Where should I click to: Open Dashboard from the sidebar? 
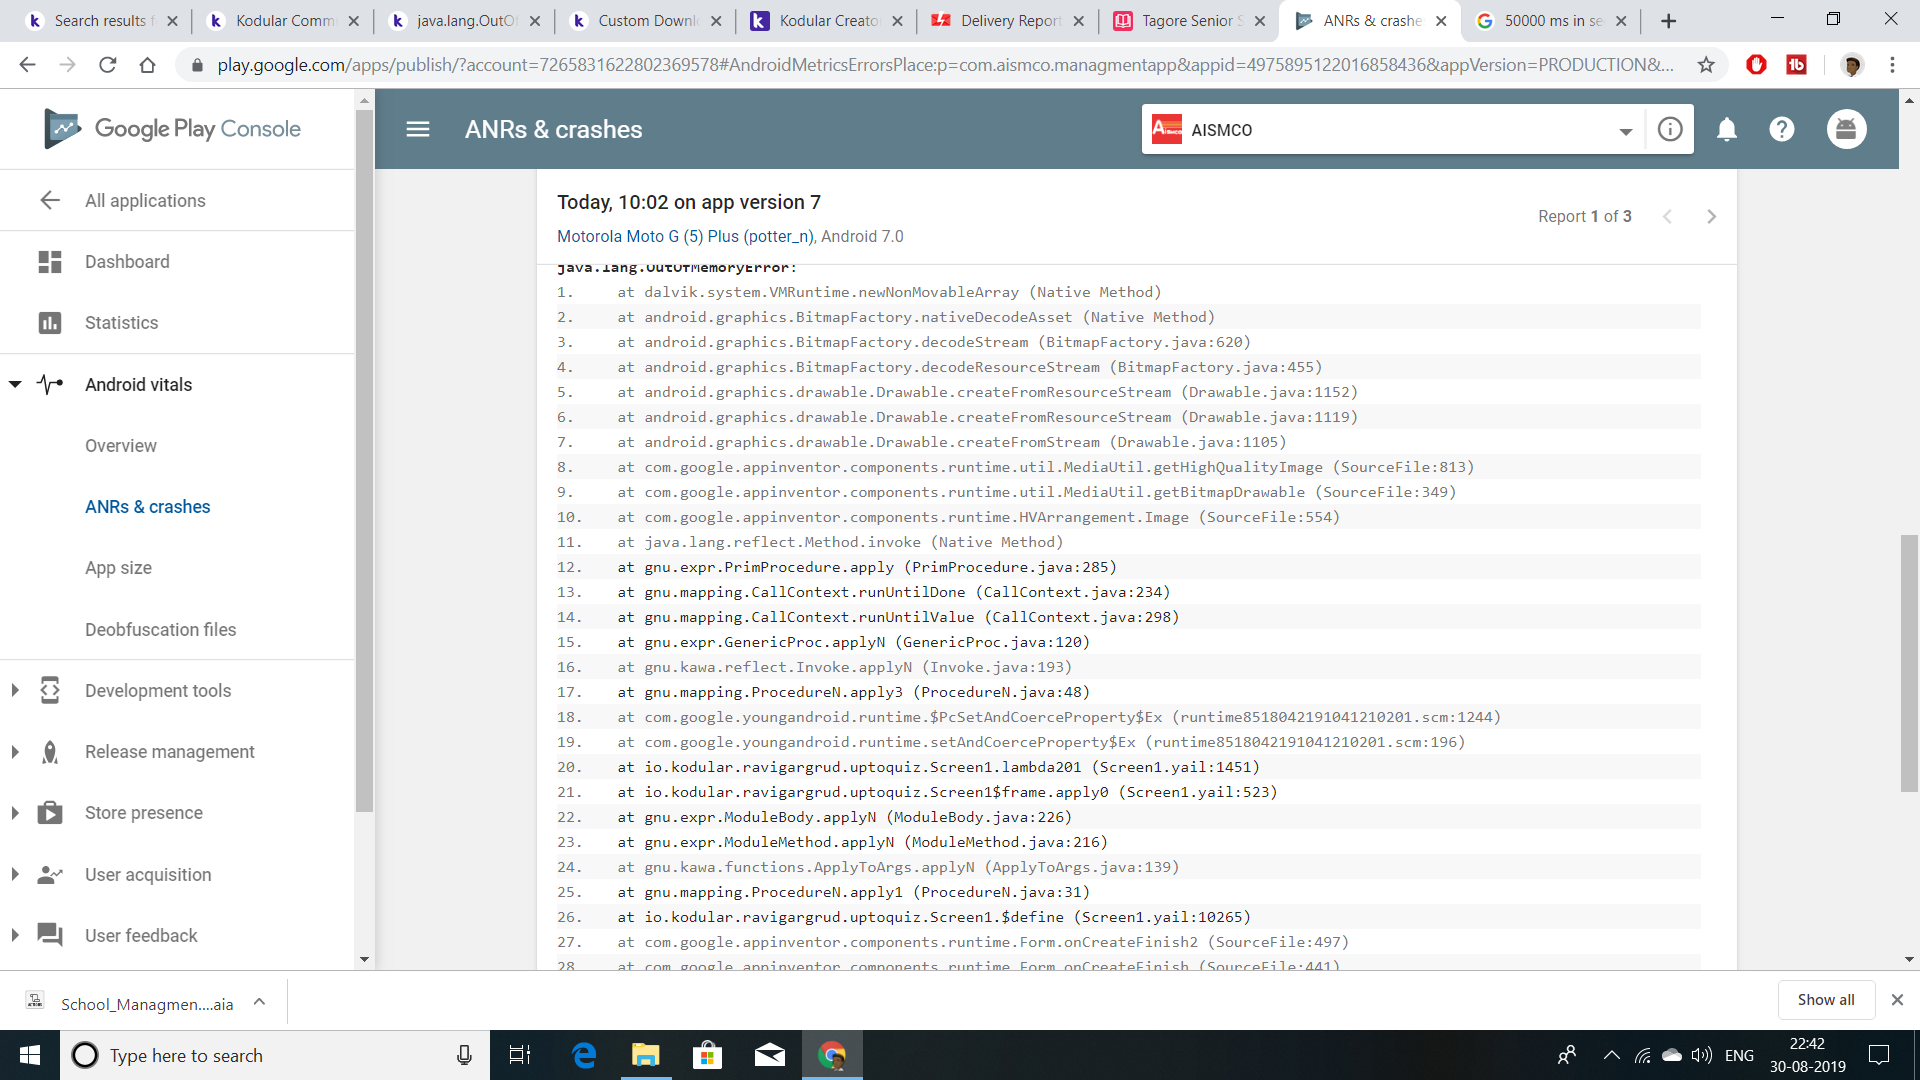click(127, 261)
